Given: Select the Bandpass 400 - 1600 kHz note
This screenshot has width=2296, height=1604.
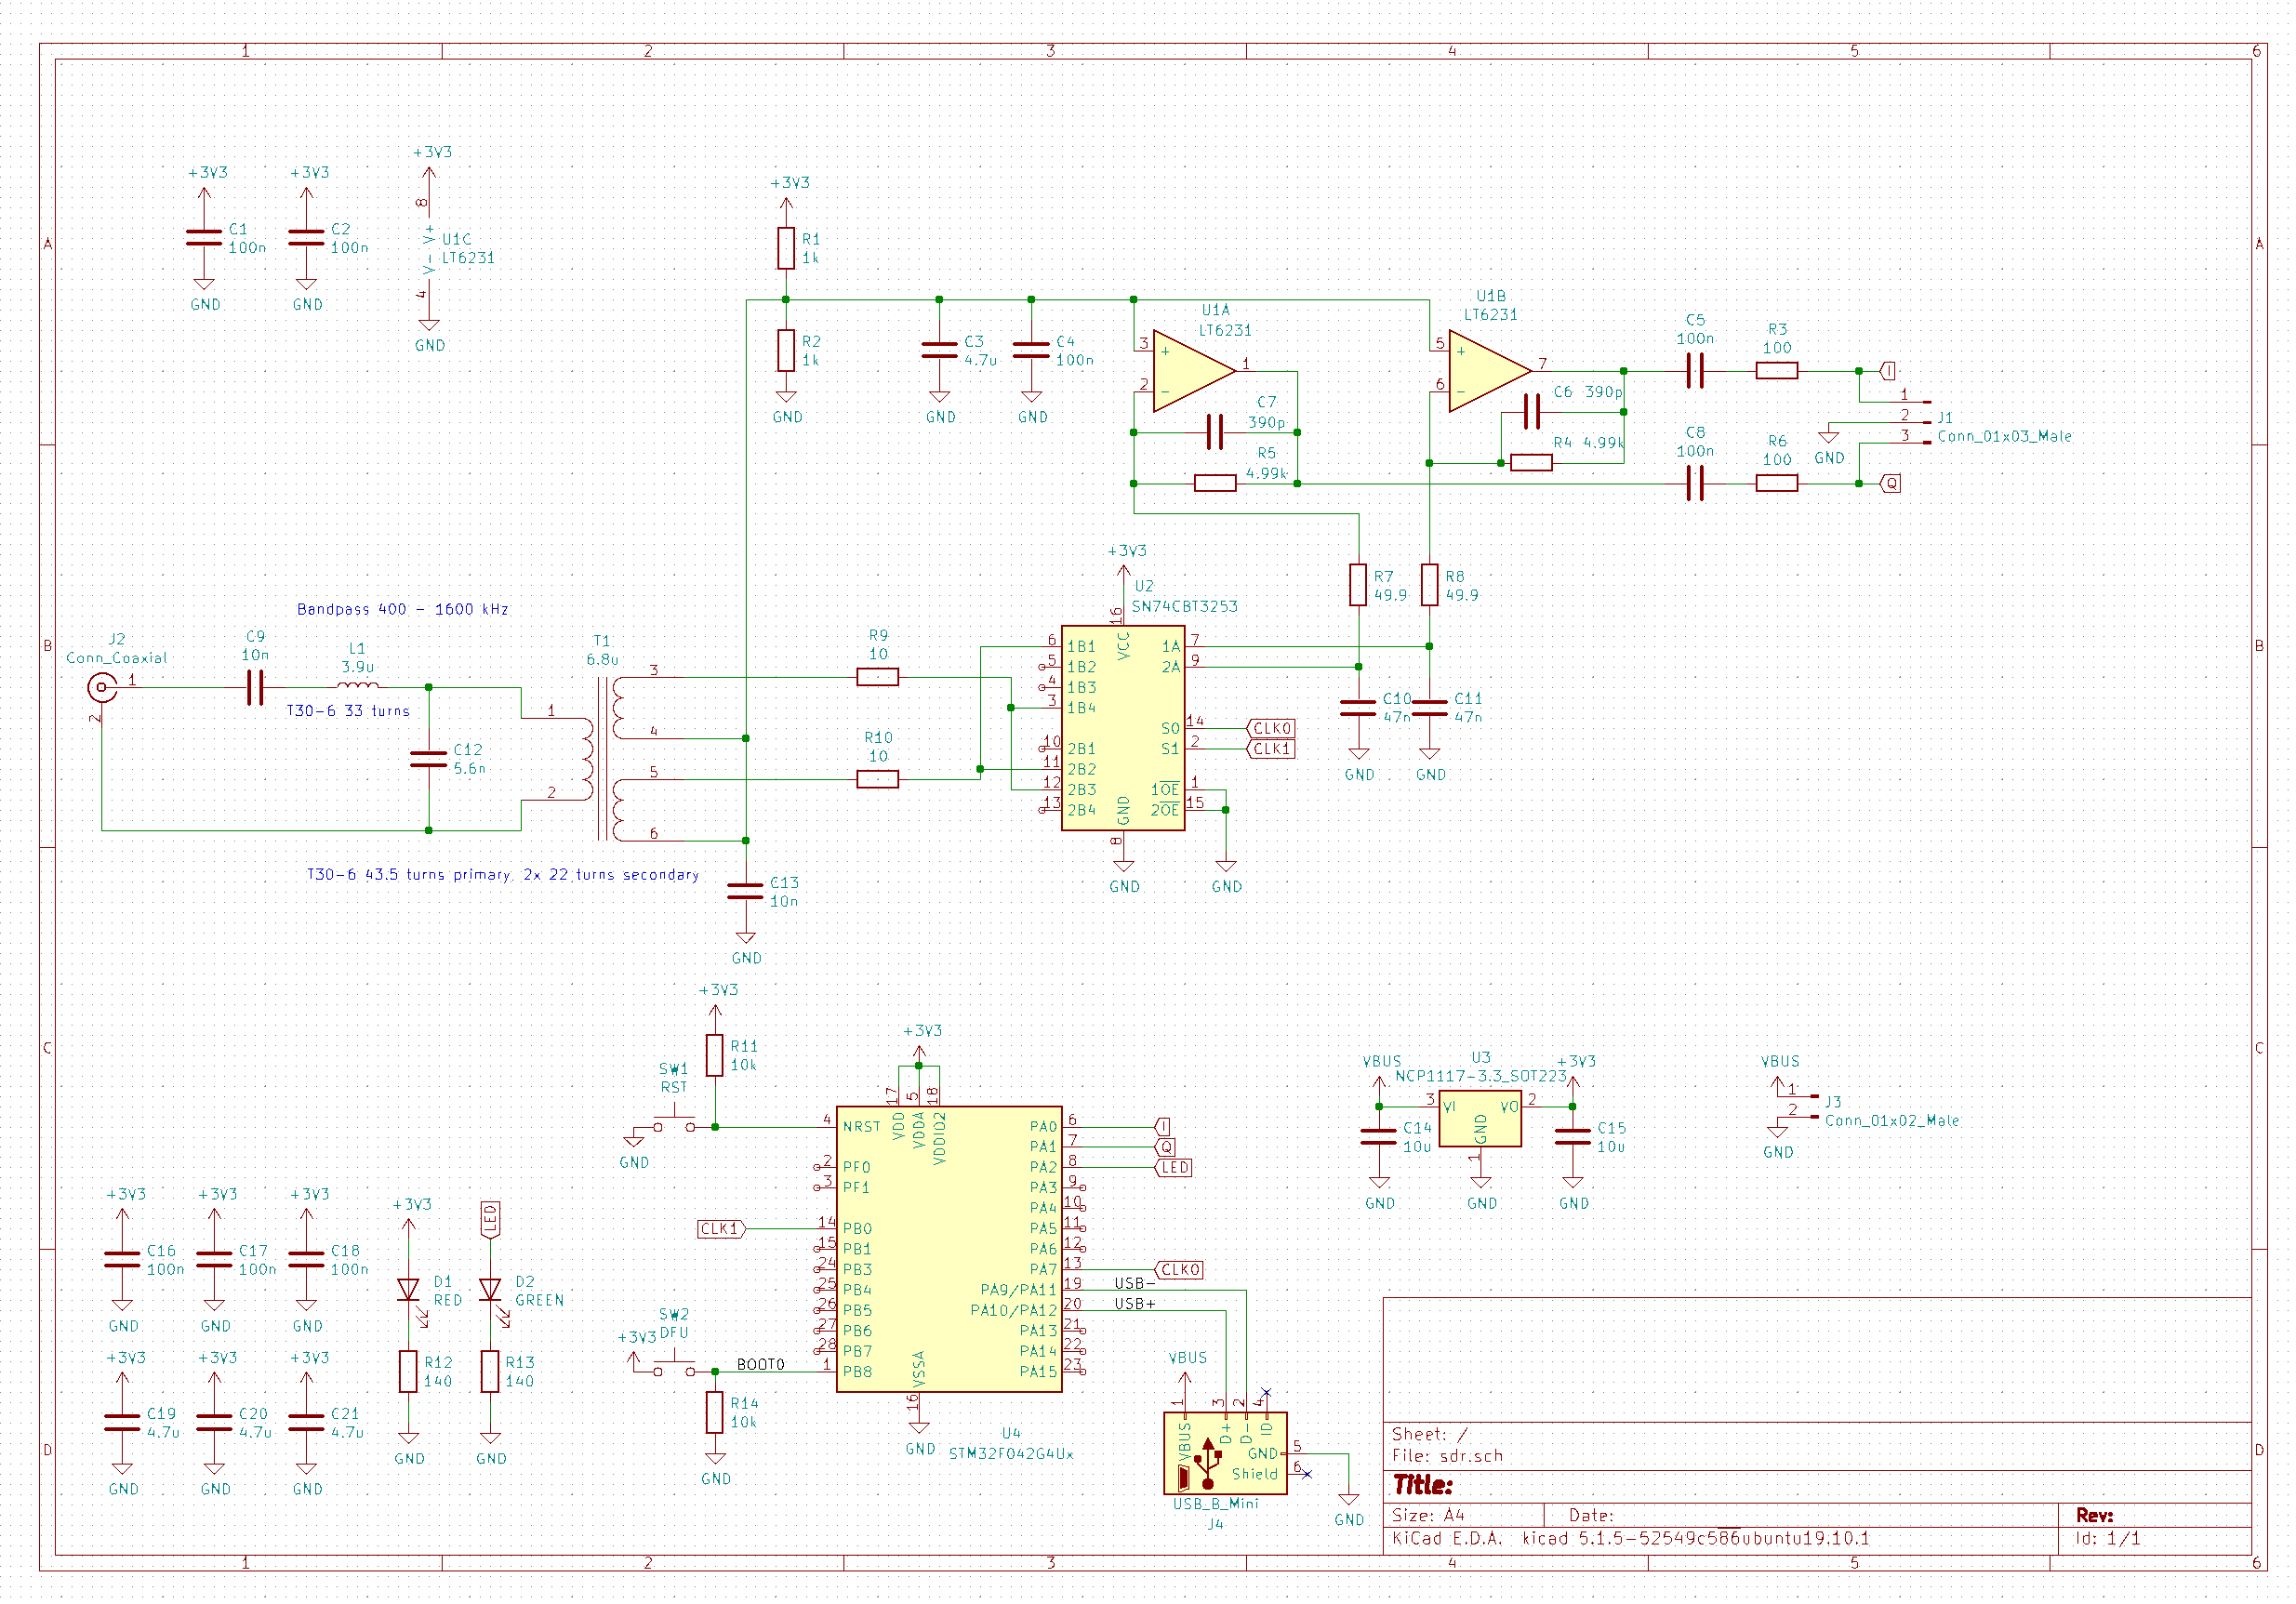Looking at the screenshot, I should [x=402, y=609].
